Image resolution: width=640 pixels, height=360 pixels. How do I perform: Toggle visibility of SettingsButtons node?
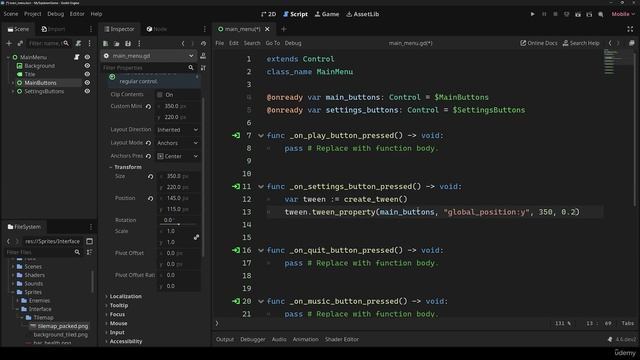pyautogui.click(x=87, y=91)
